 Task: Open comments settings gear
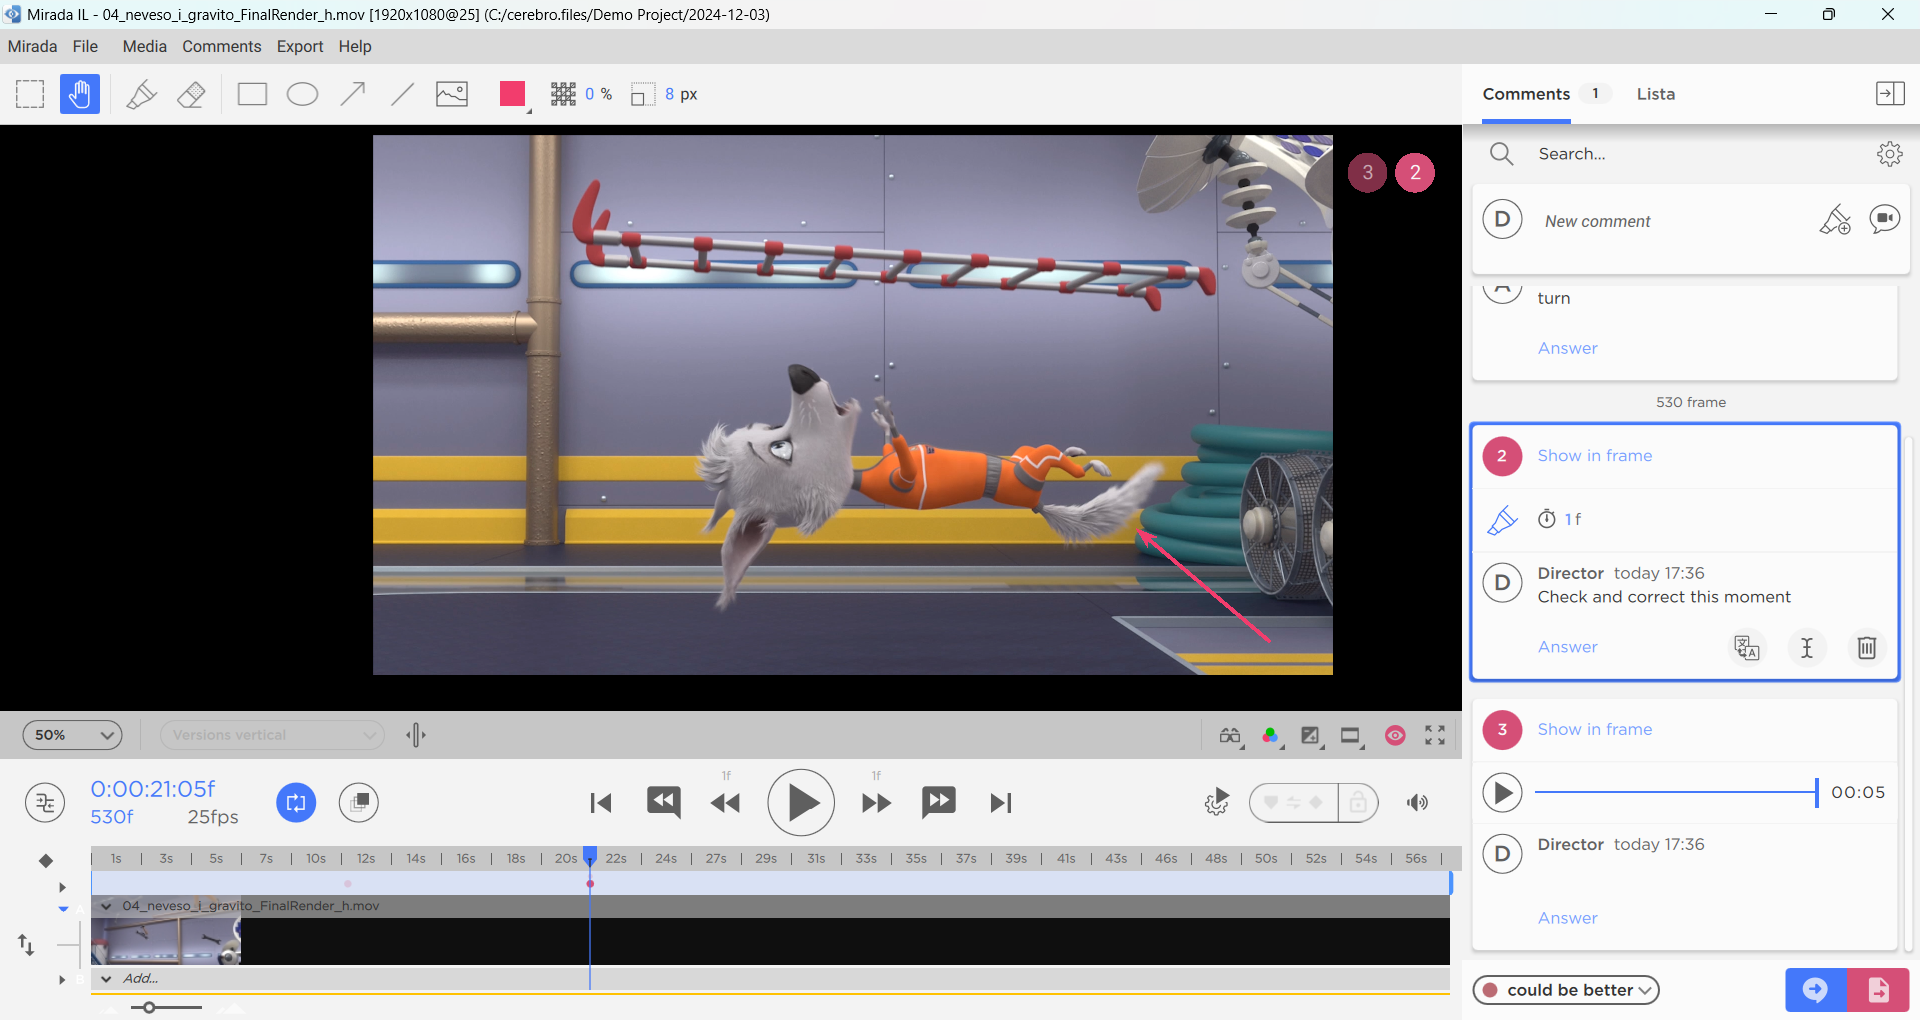pyautogui.click(x=1889, y=154)
